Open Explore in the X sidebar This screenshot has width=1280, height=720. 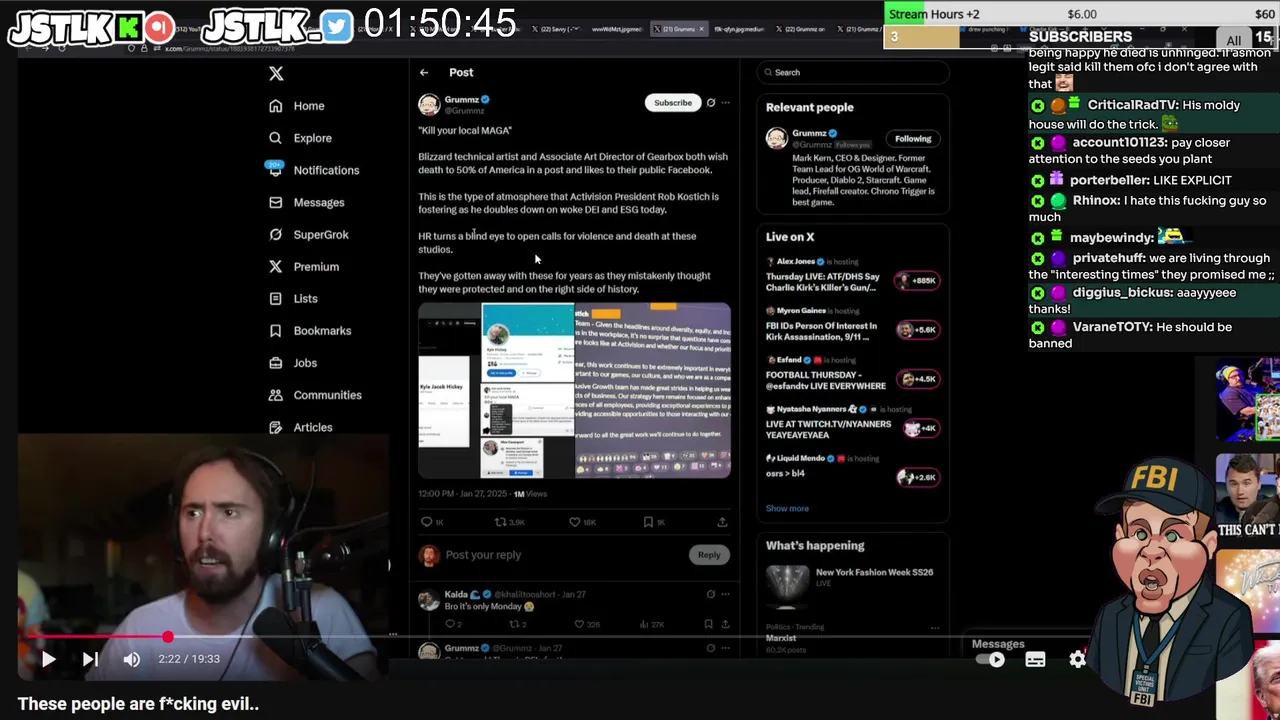point(300,138)
